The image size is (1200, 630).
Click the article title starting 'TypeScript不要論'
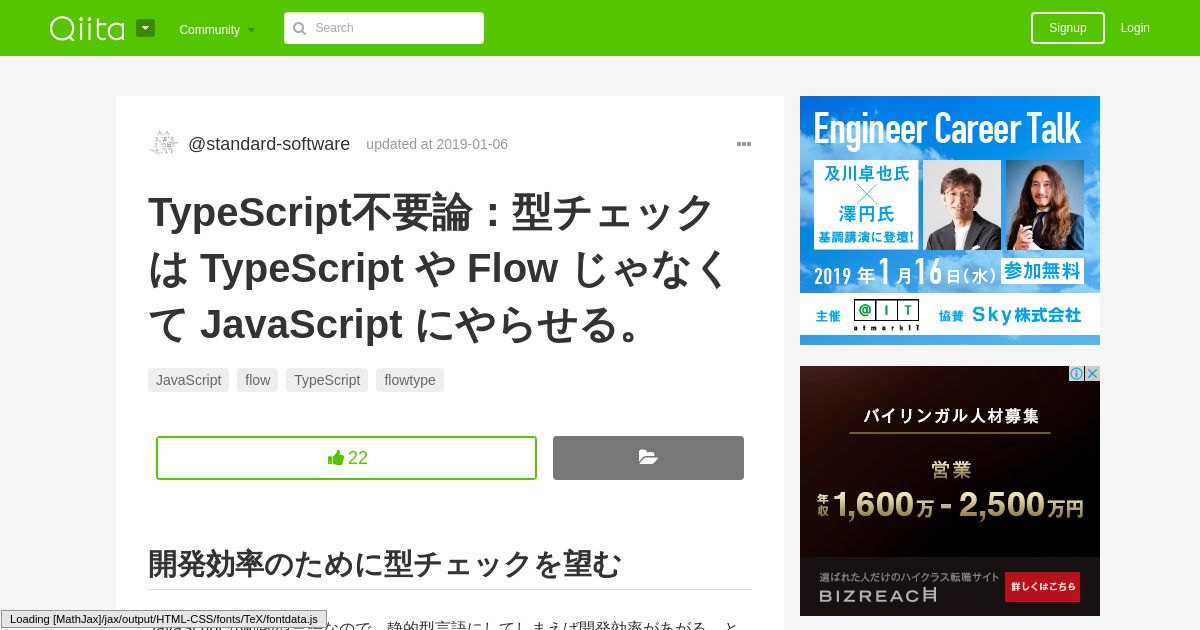coord(440,268)
